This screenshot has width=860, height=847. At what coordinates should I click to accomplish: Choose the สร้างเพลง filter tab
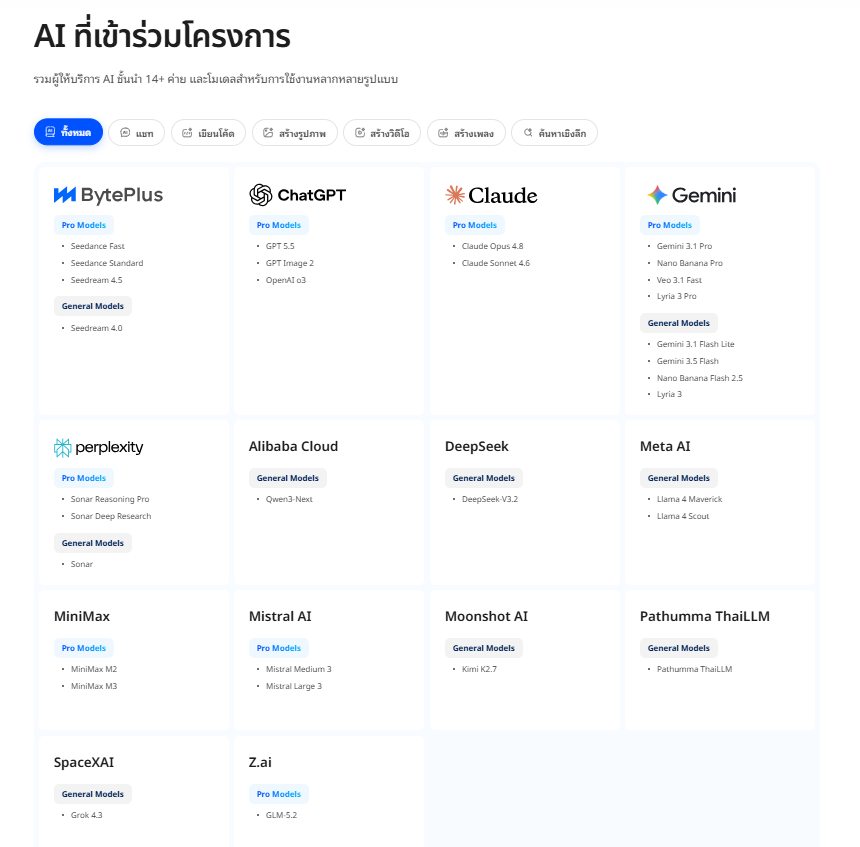tap(466, 133)
